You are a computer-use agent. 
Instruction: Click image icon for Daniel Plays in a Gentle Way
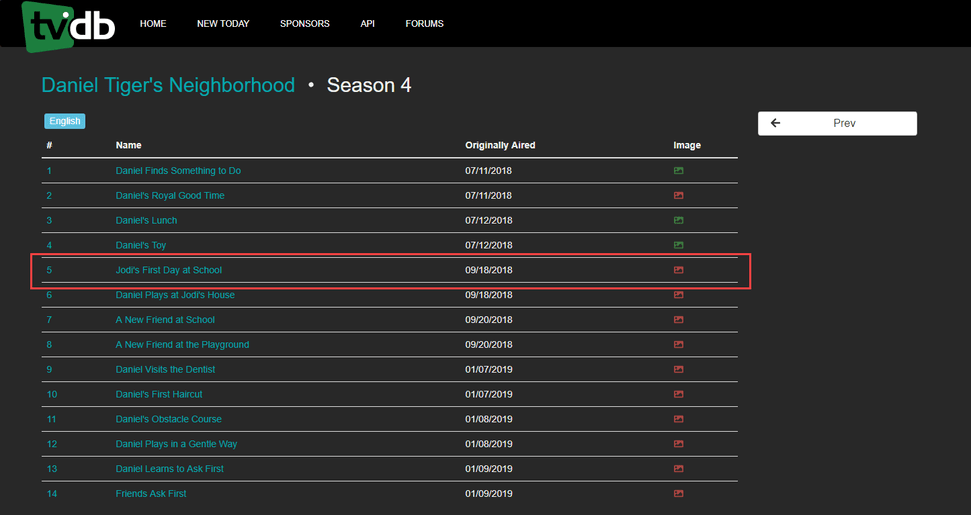tap(679, 444)
